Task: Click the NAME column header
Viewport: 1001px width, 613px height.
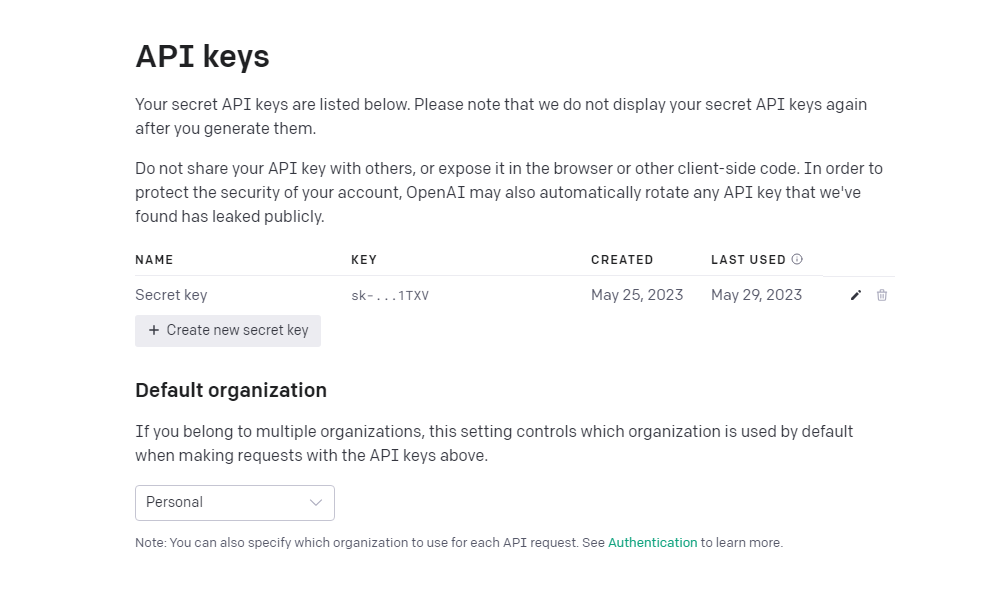Action: (154, 260)
